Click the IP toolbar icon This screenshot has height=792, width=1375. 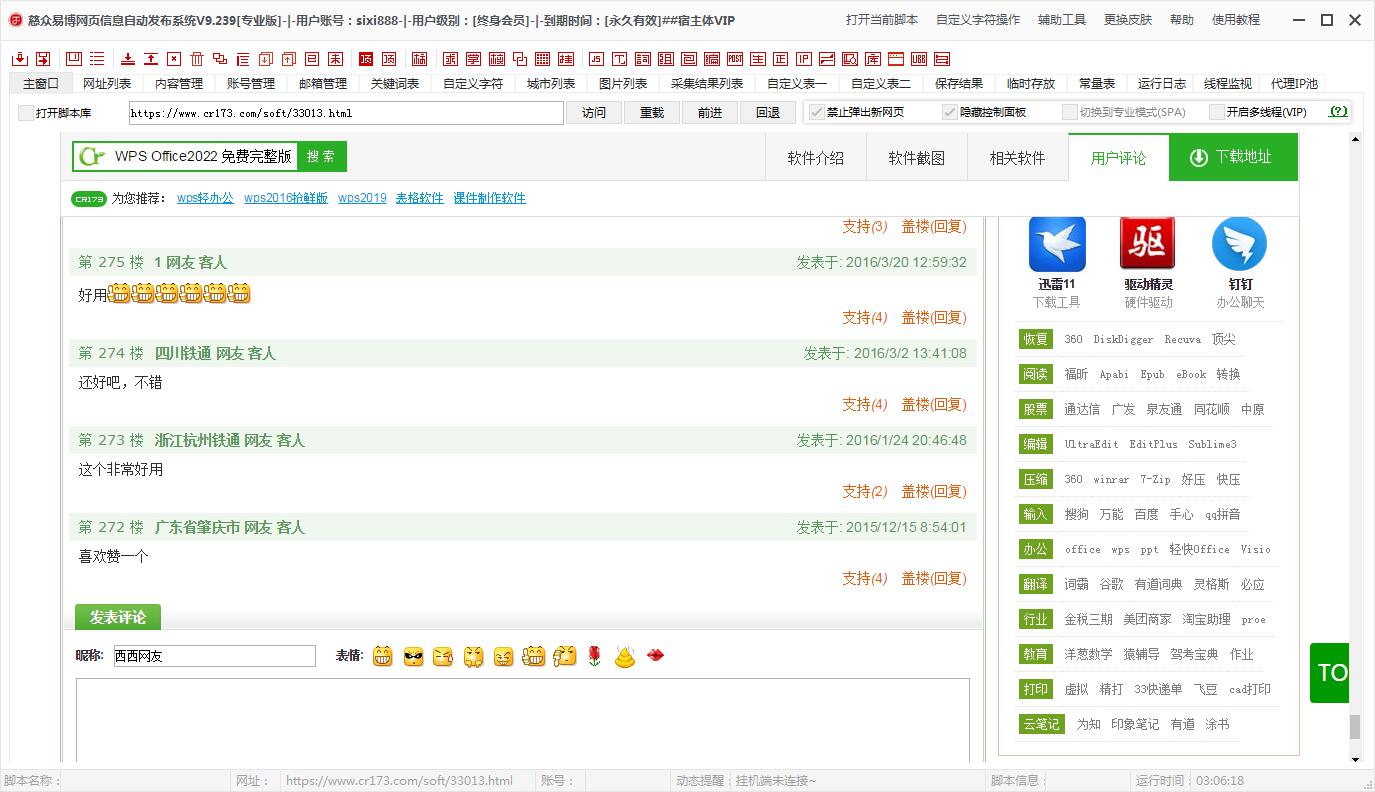coord(804,59)
